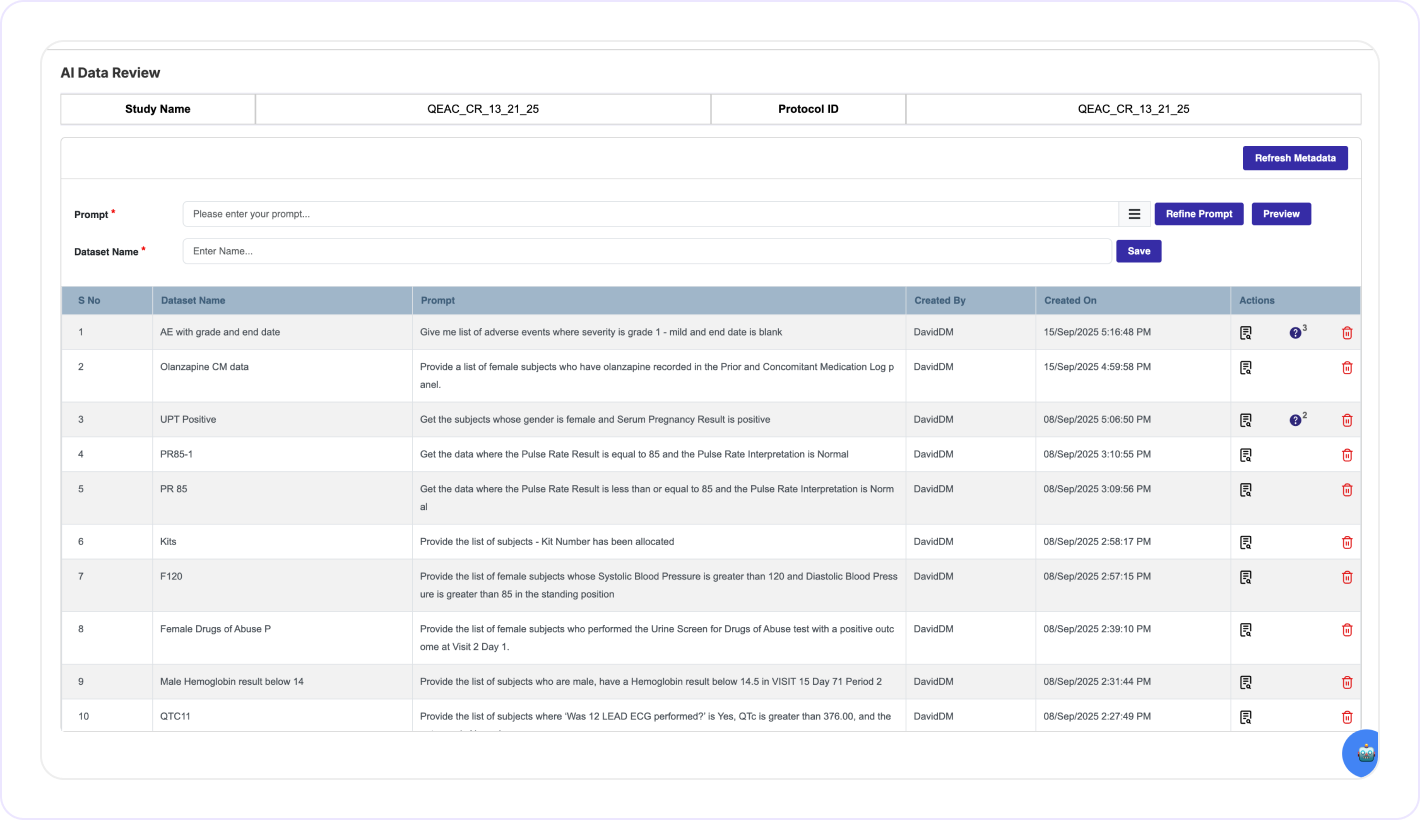Open the view dataset icon for AE with grade and end date
Screen dimensions: 1420x820
pyautogui.click(x=1246, y=332)
